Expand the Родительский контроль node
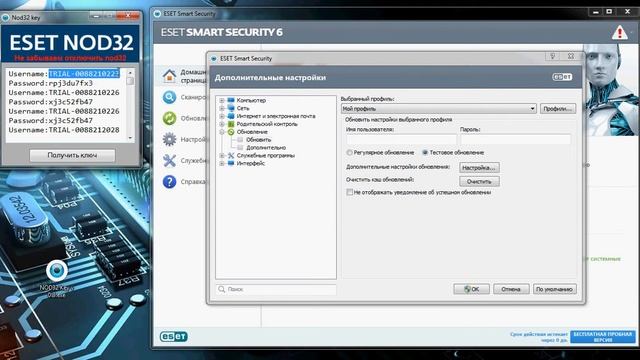Viewport: 640px width, 360px height. 222,124
